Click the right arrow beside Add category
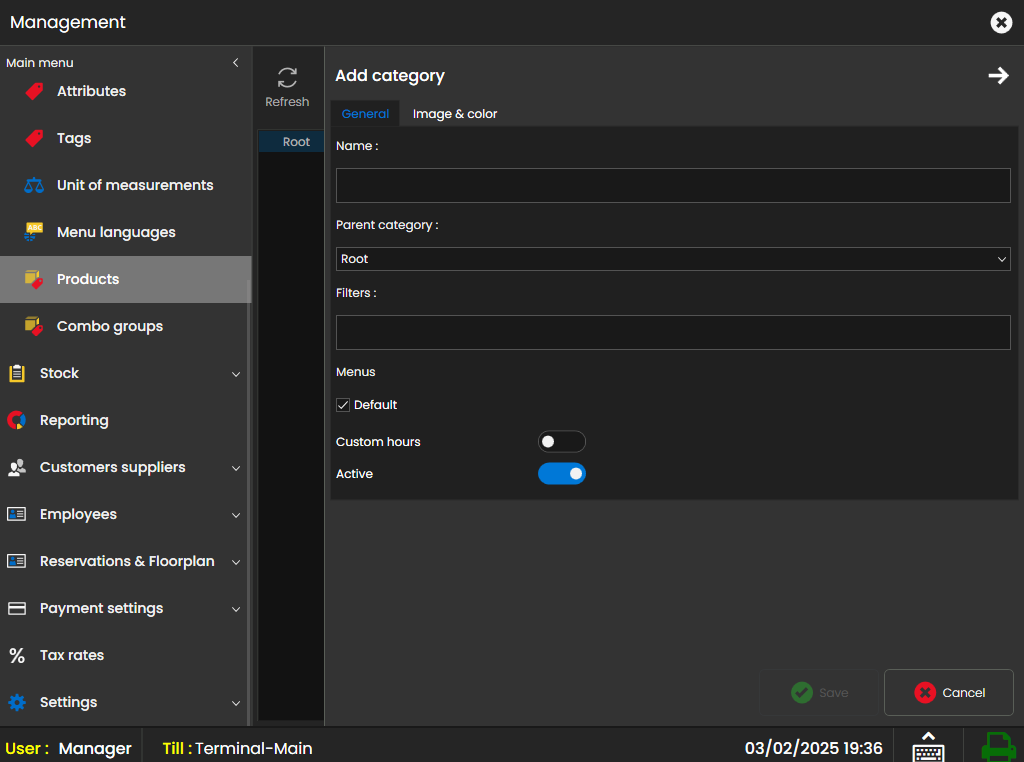 [998, 76]
